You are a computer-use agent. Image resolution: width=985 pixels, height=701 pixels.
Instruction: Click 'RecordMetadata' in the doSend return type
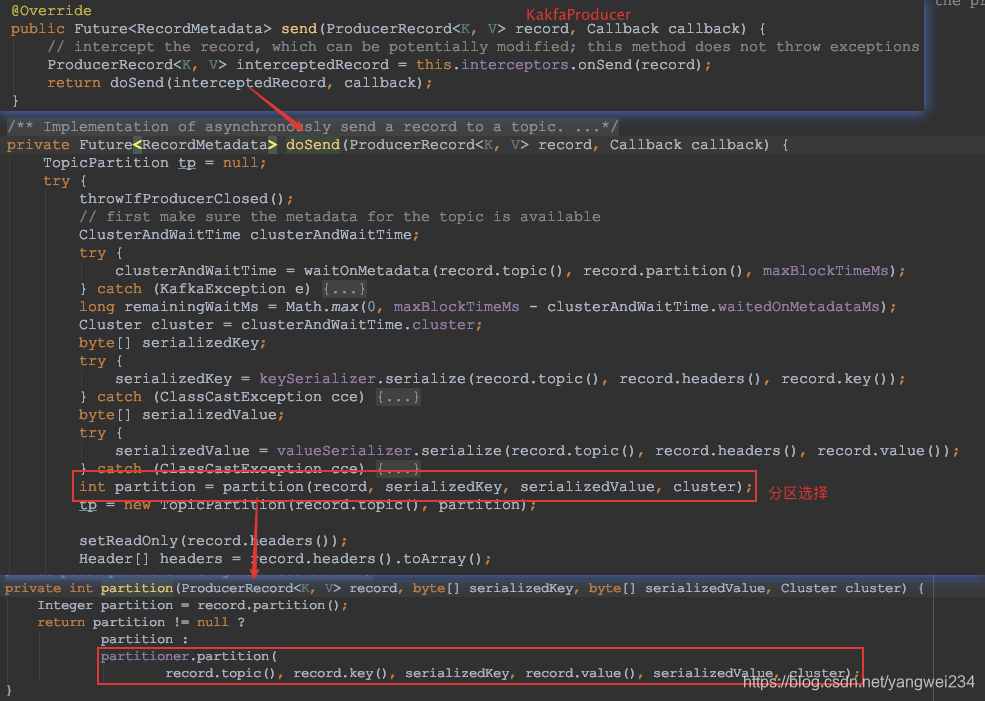coord(205,145)
